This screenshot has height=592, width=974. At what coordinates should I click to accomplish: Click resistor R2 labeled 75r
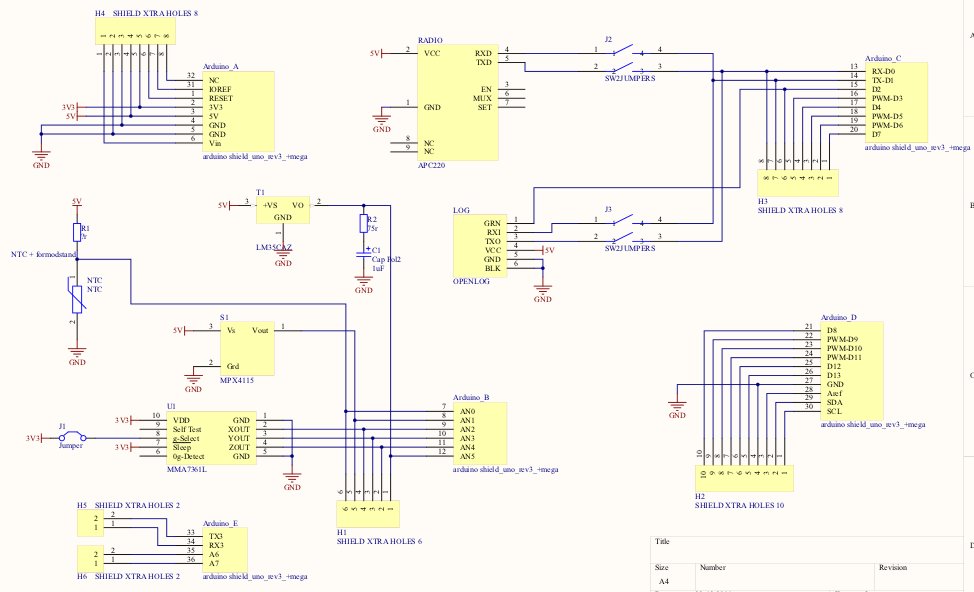[x=364, y=226]
